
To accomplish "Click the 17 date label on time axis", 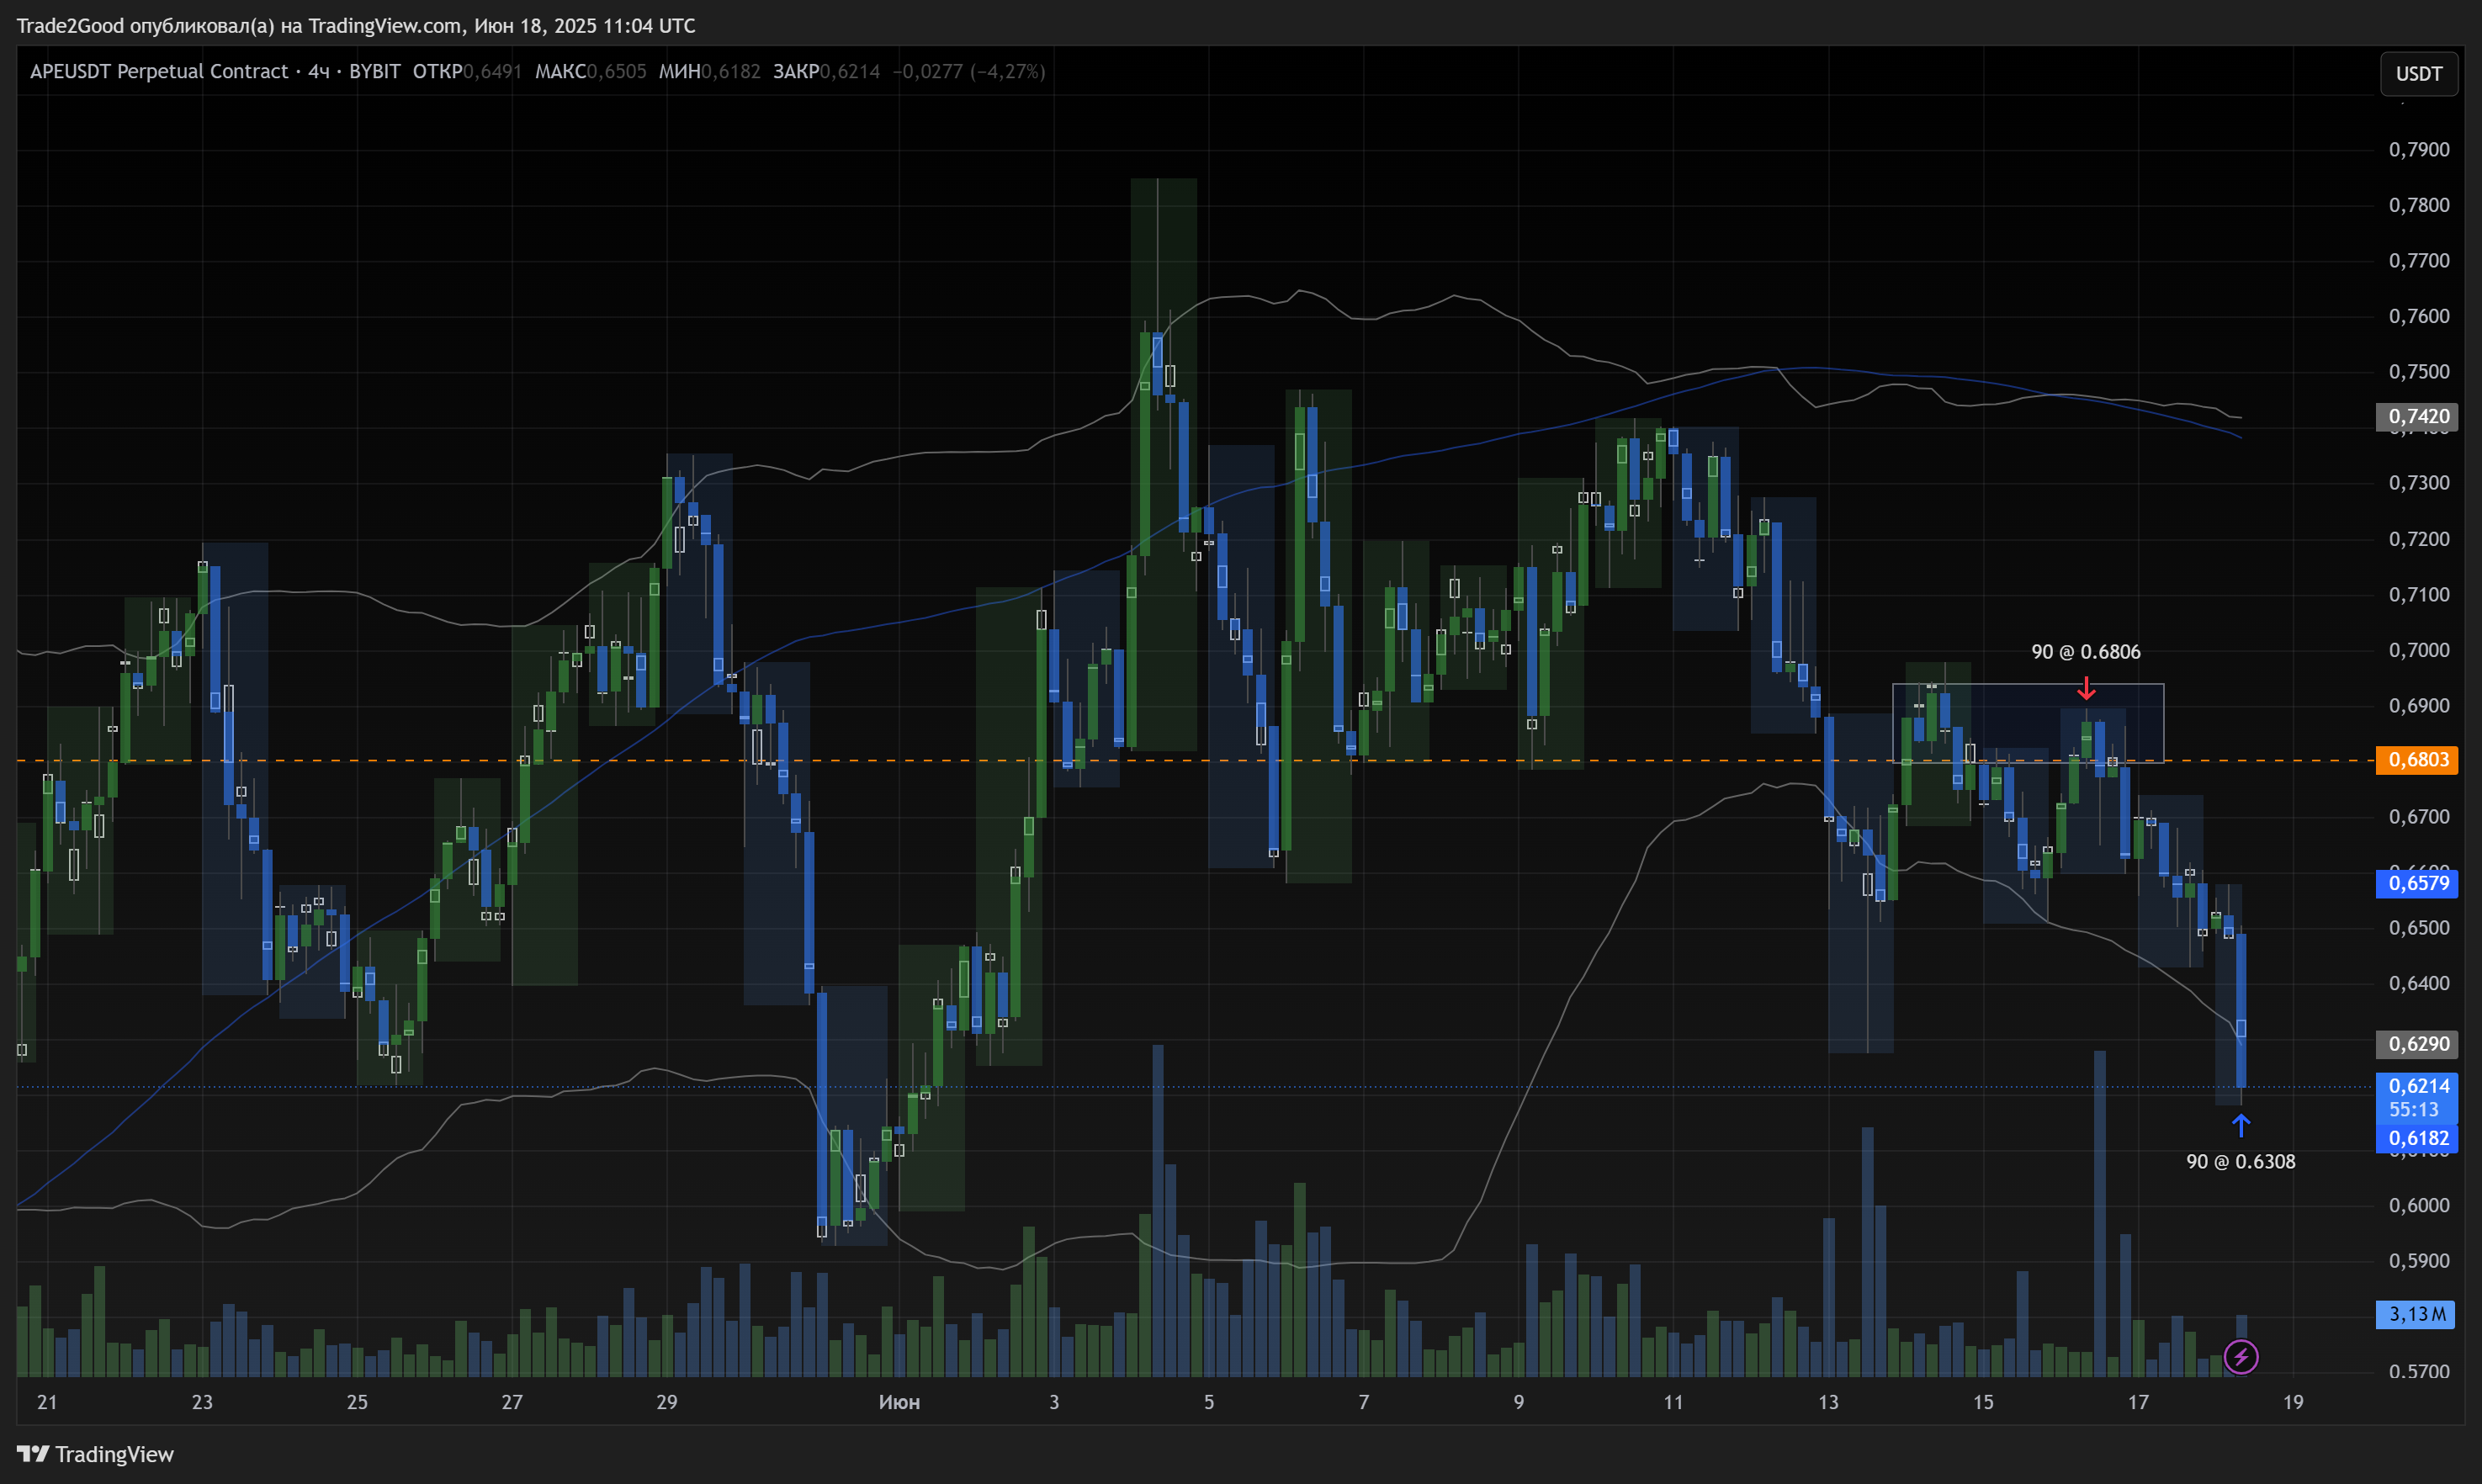I will [x=2137, y=1402].
